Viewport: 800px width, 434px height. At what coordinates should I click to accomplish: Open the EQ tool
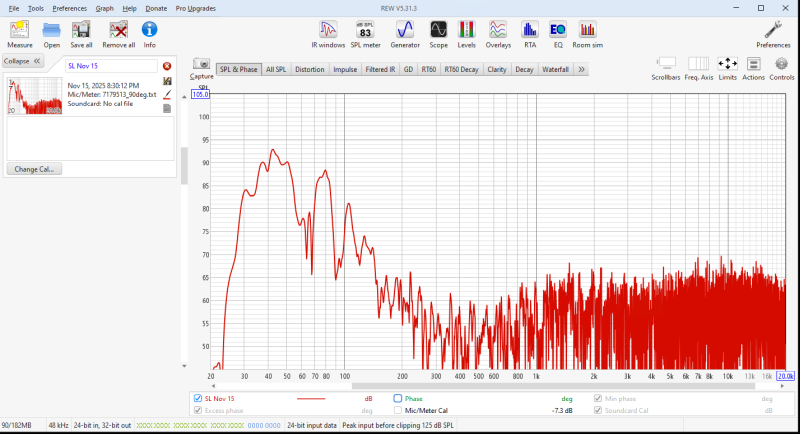click(x=557, y=32)
